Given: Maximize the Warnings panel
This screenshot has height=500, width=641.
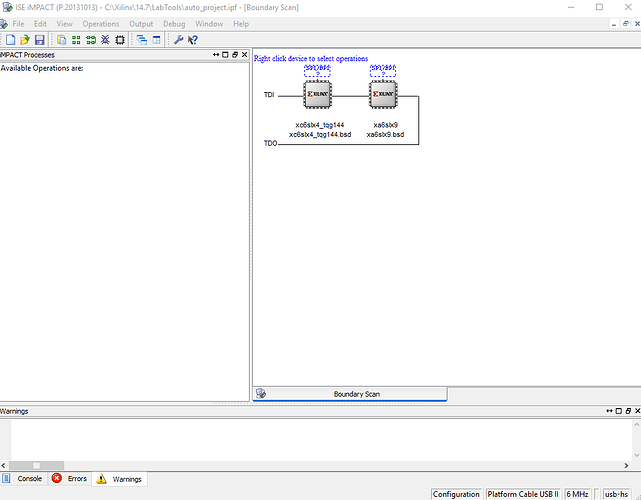Looking at the screenshot, I should pyautogui.click(x=619, y=411).
